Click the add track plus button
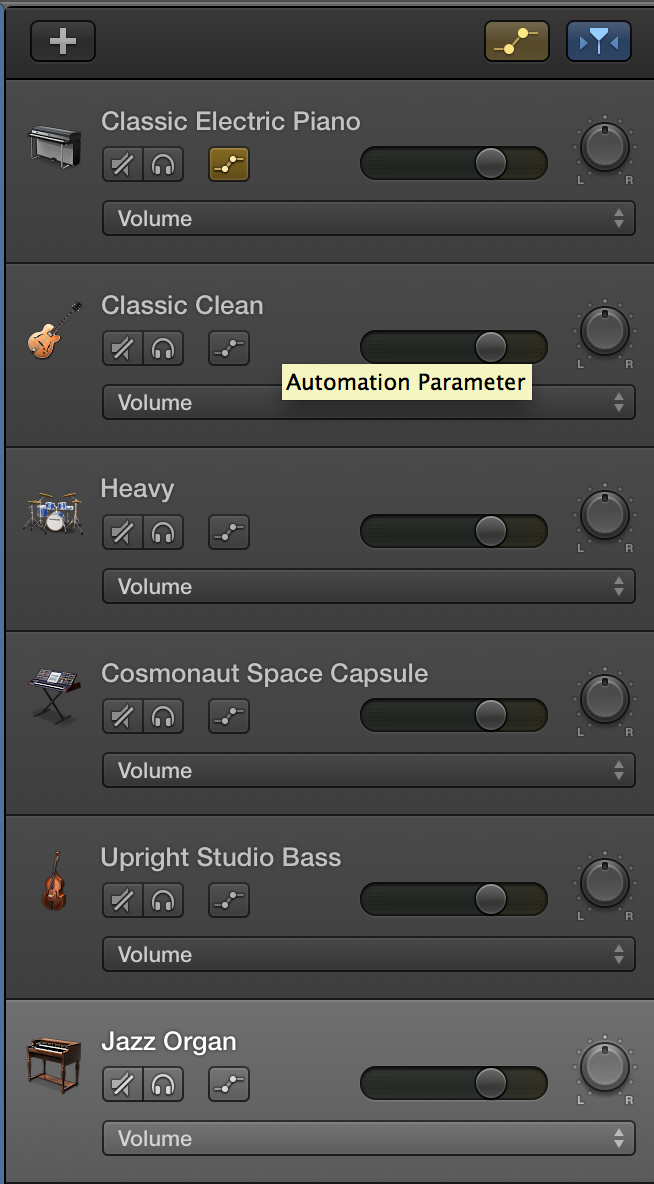Image resolution: width=654 pixels, height=1184 pixels. point(63,41)
